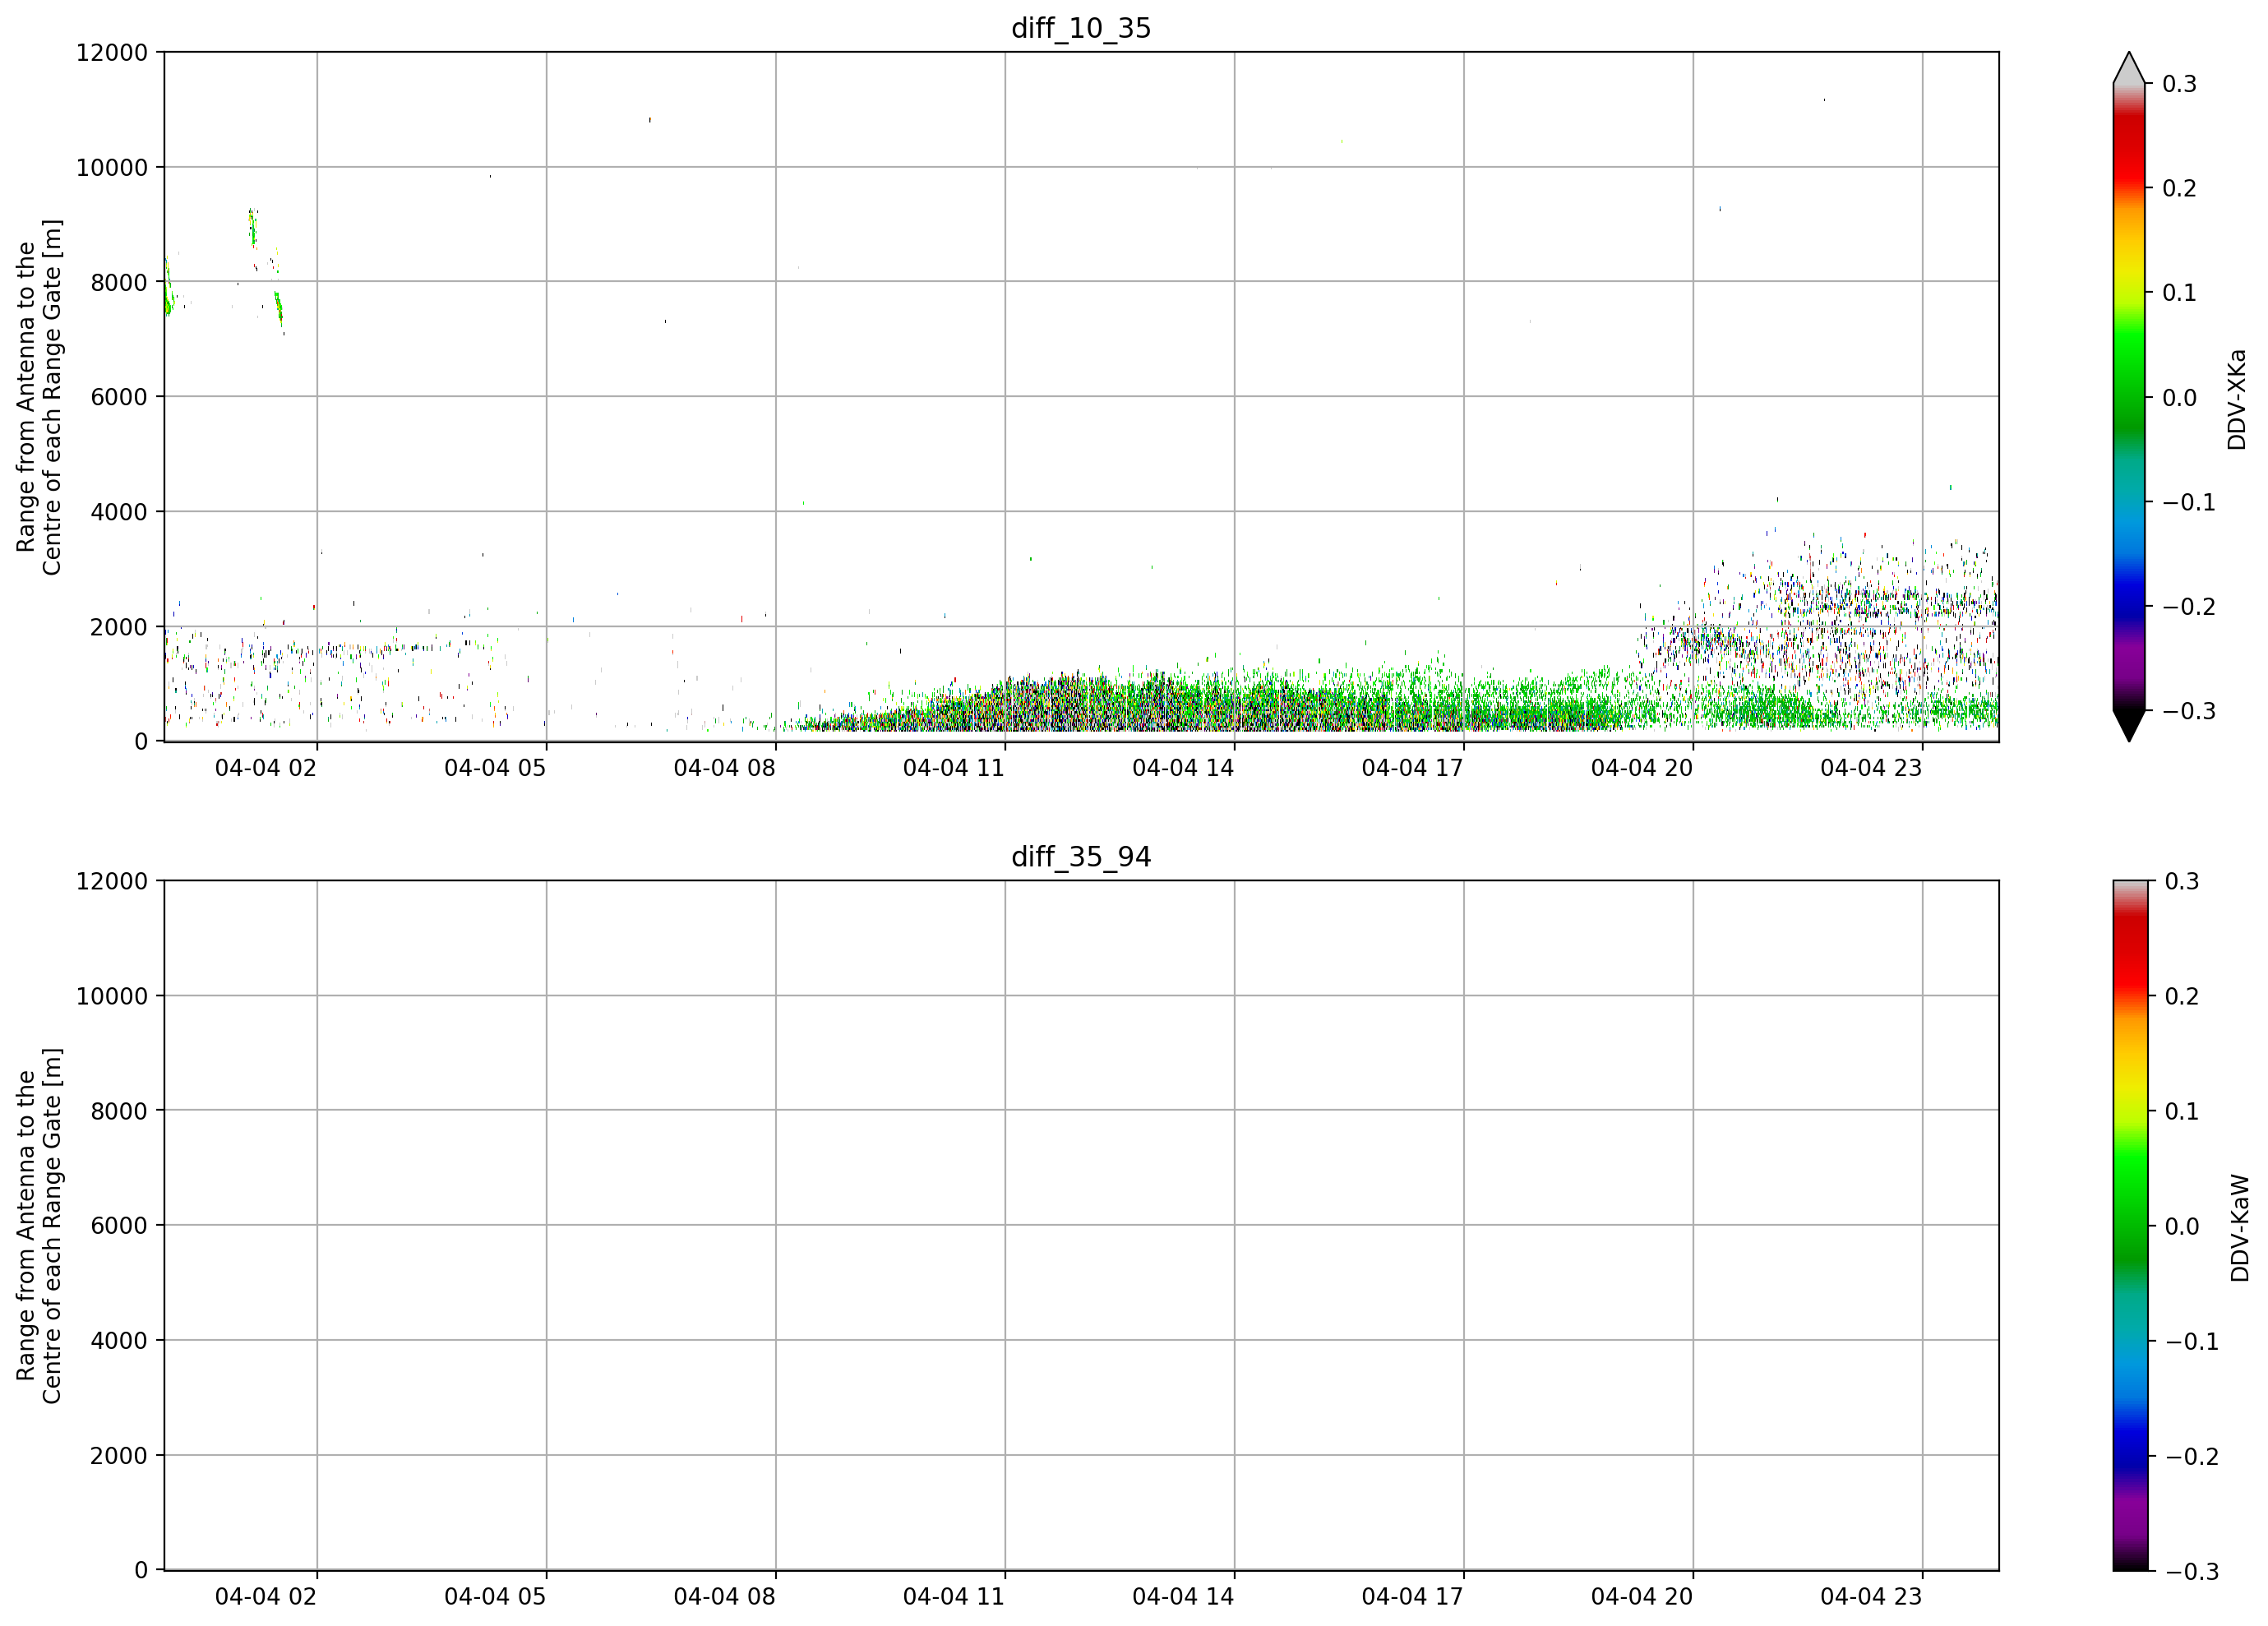Click the 4000 y-tick in diff_35_94 plot
The image size is (2268, 1626).
coord(119,1341)
